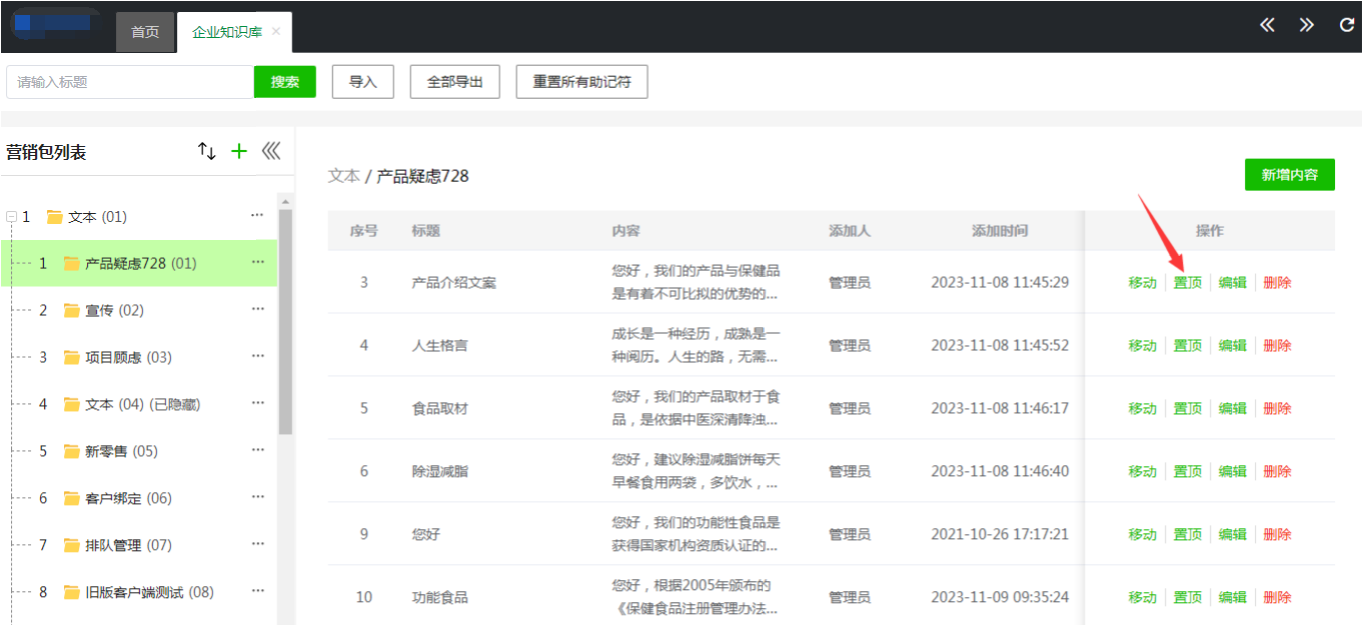The width and height of the screenshot is (1362, 626).
Task: Click the green 搜索 button
Action: click(285, 82)
